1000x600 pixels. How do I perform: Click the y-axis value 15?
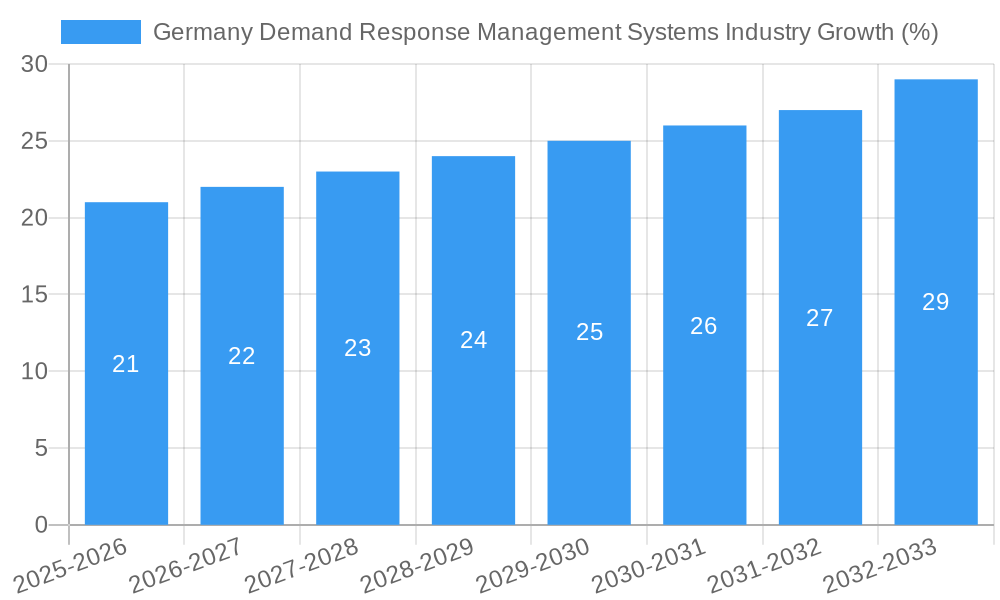pyautogui.click(x=34, y=295)
